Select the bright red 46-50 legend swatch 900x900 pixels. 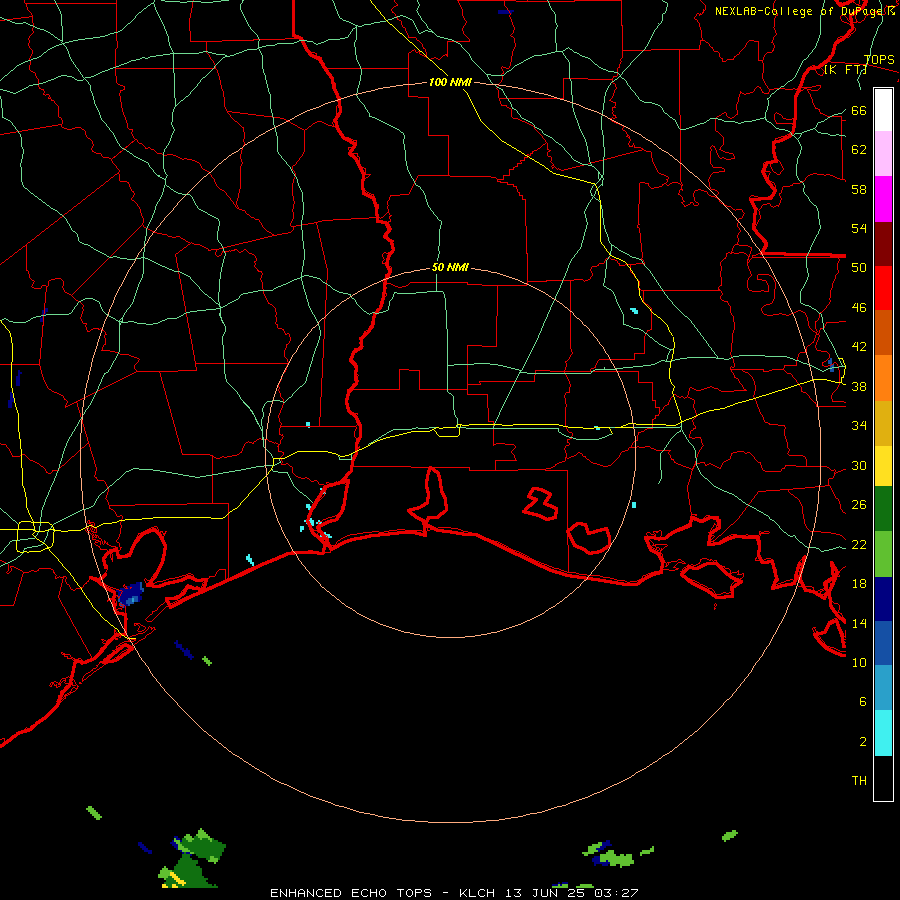(883, 288)
